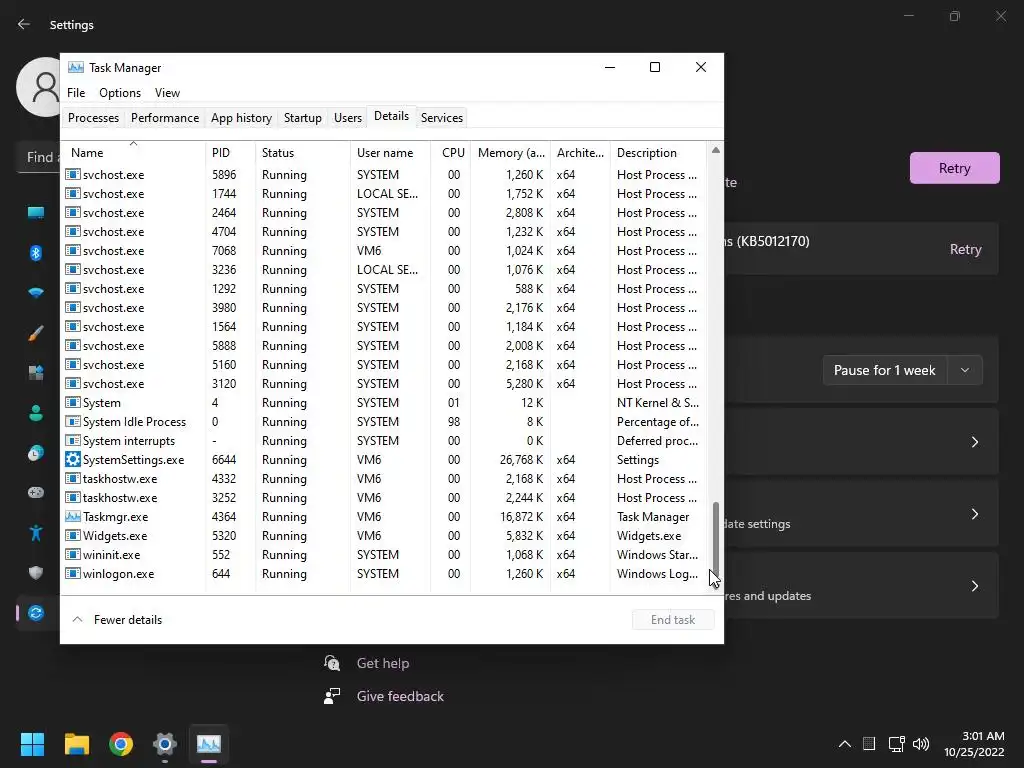Image resolution: width=1024 pixels, height=768 pixels.
Task: Sort by the User name column header
Action: pos(390,153)
